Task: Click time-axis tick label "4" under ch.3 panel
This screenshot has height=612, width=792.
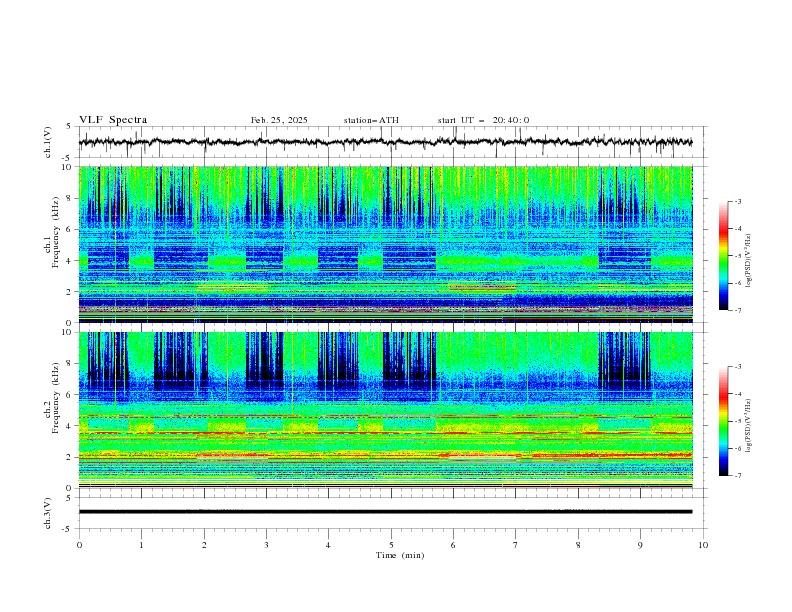Action: point(328,545)
